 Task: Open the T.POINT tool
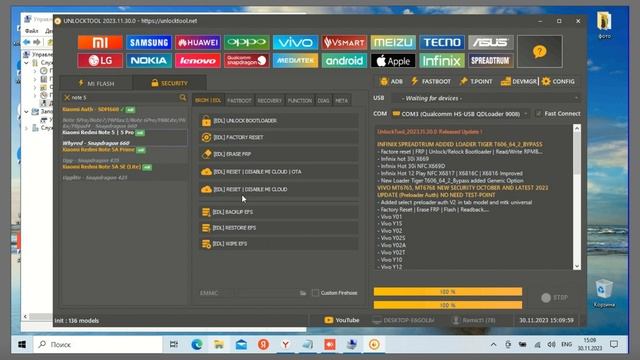tap(476, 82)
